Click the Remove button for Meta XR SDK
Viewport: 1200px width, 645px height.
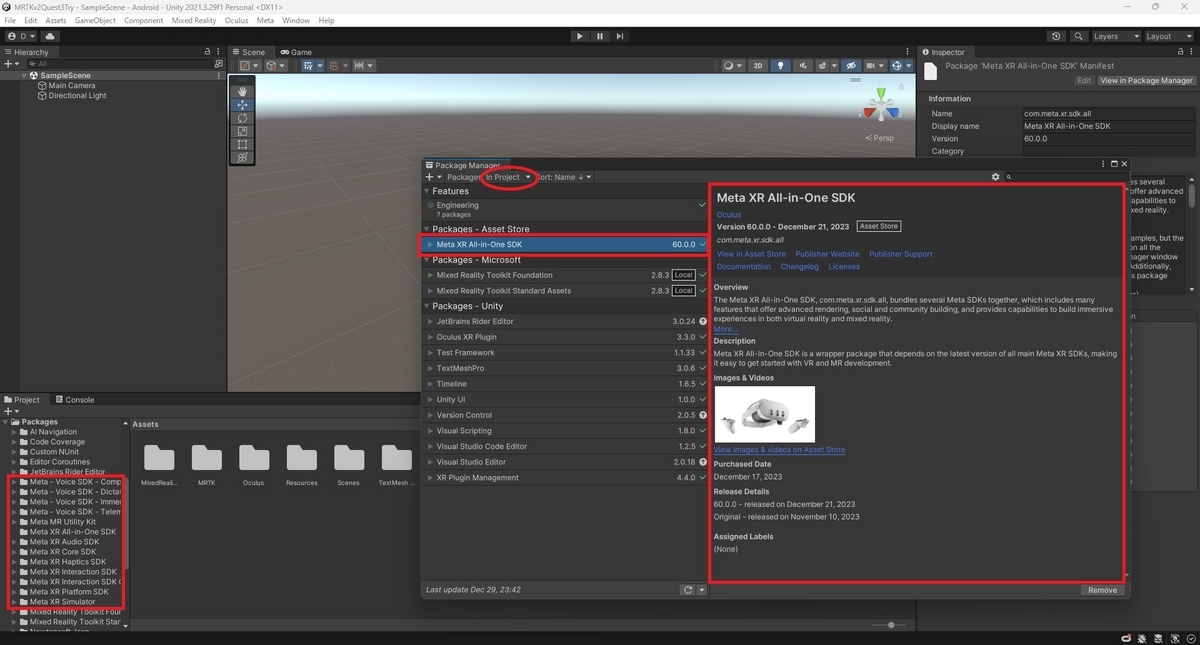point(1101,590)
